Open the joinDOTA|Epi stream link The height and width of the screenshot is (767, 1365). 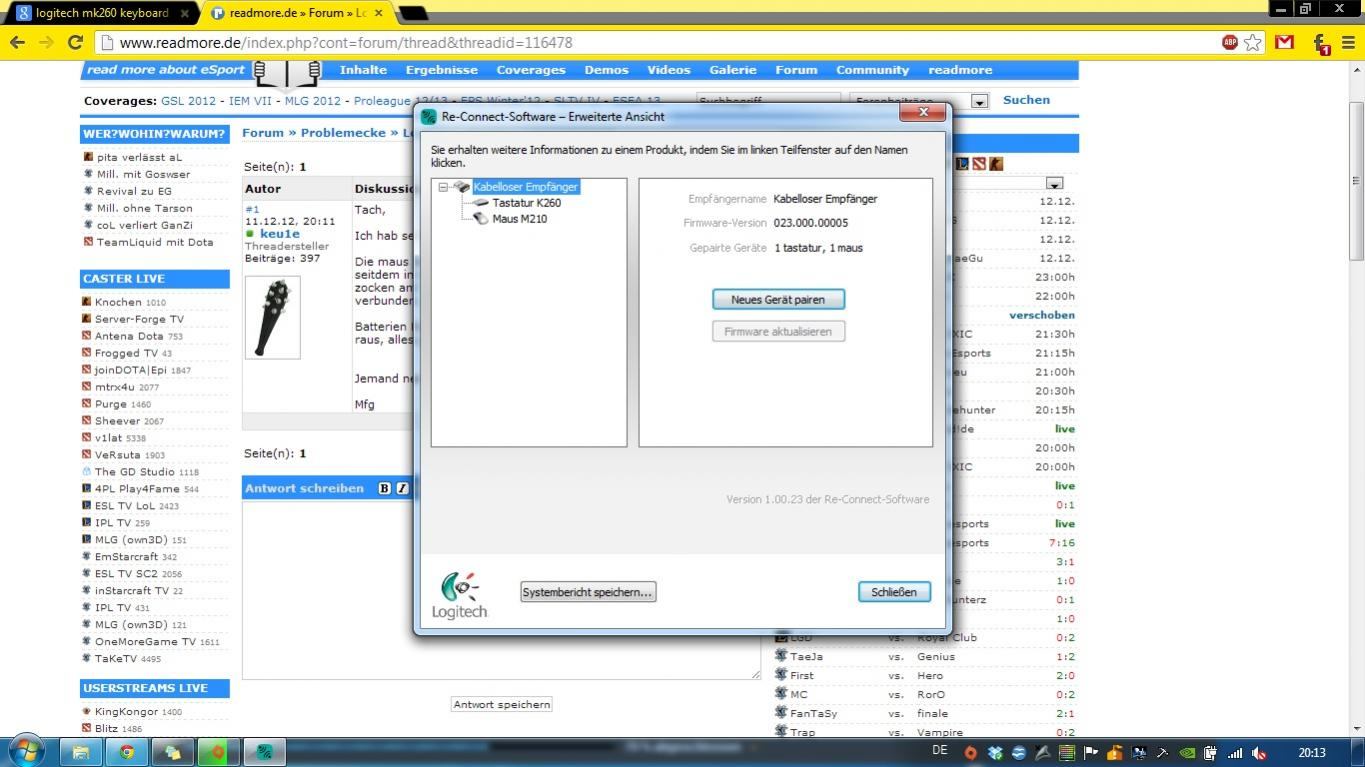pos(130,370)
